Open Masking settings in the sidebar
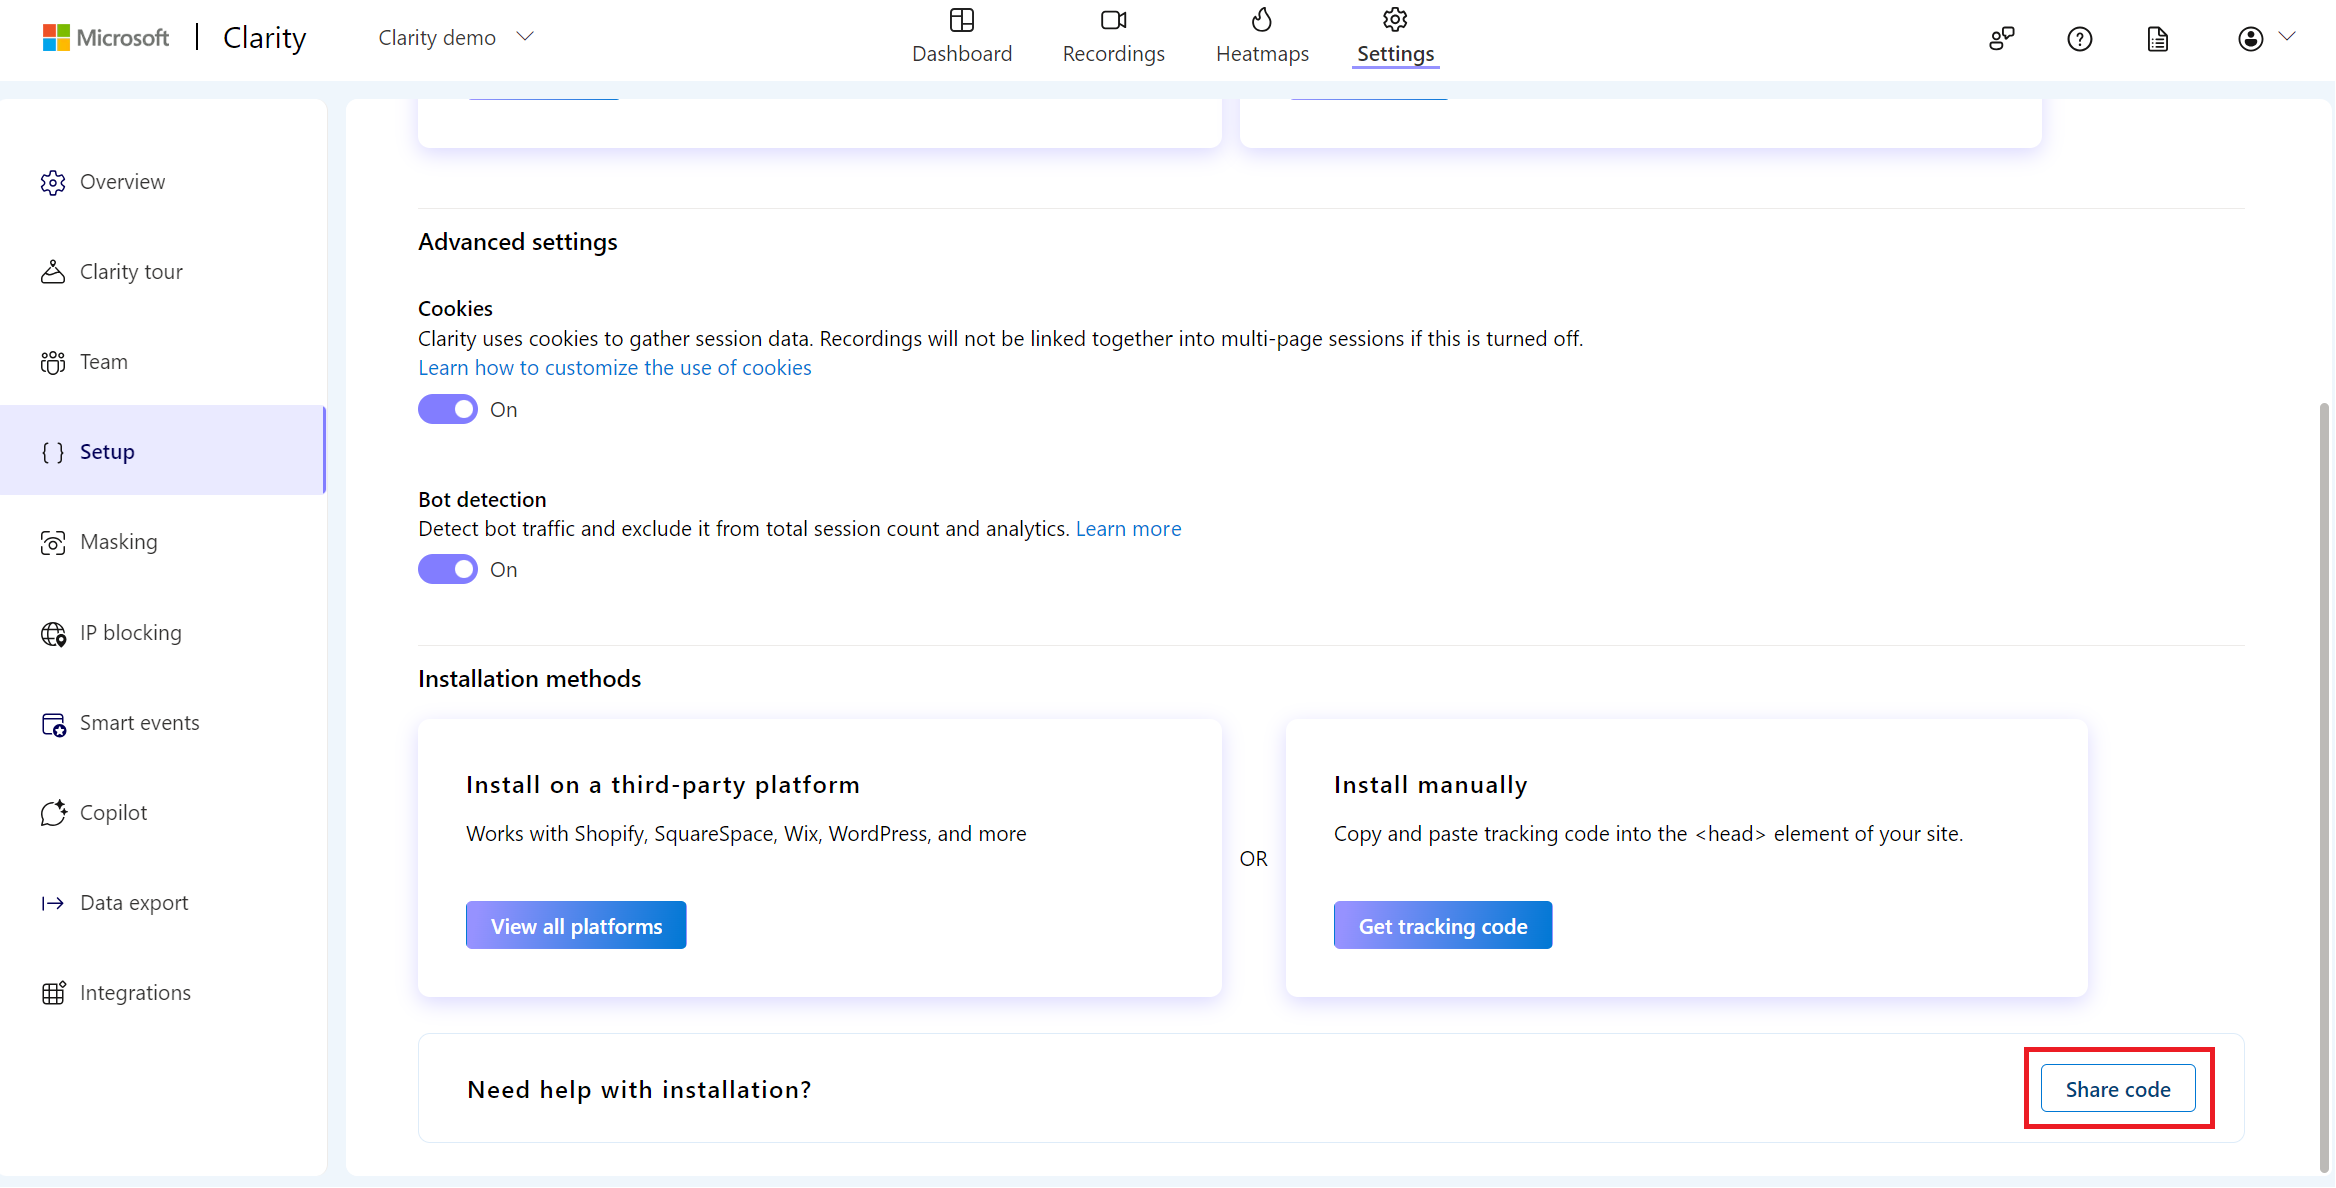Viewport: 2336px width, 1188px height. tap(163, 542)
